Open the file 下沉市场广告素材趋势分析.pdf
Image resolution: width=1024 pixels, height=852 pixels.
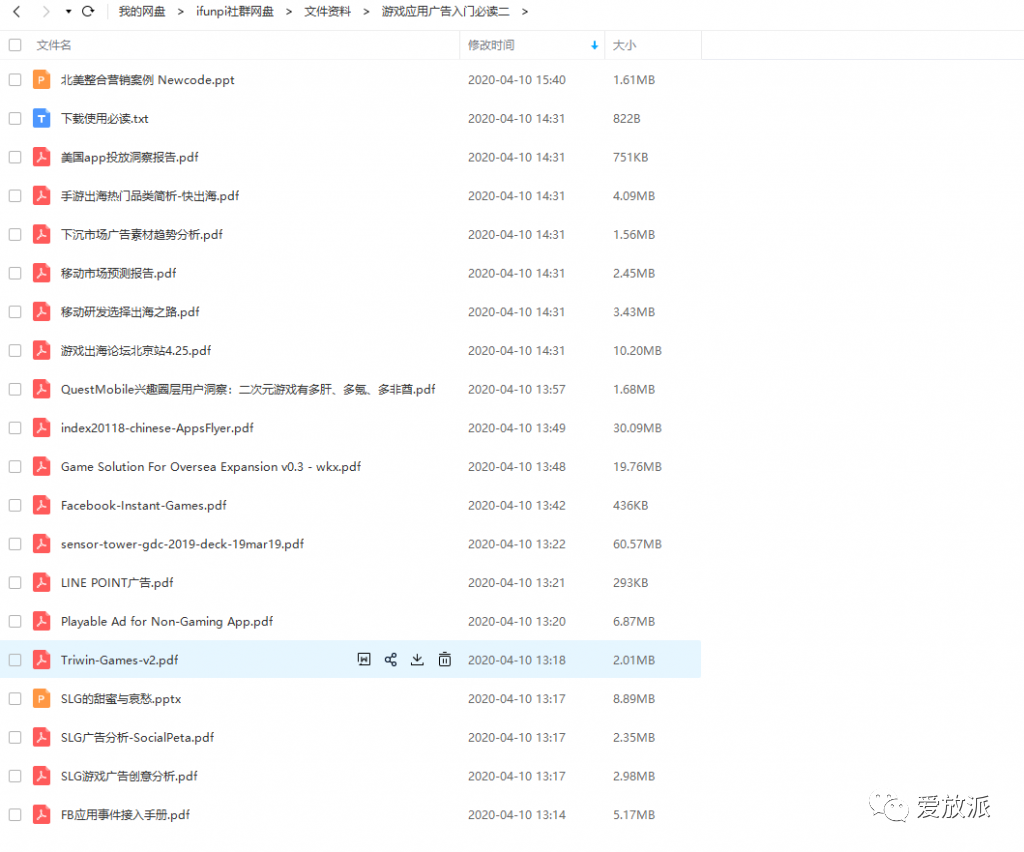tap(142, 234)
